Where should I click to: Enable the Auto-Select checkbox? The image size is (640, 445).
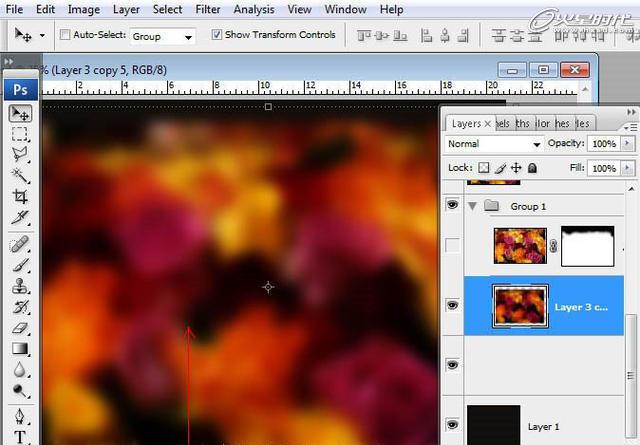point(65,35)
